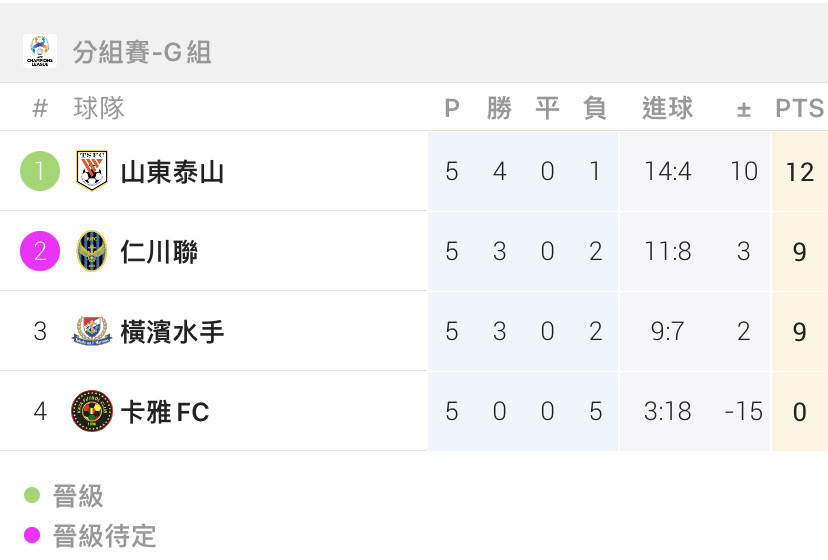Click the Yokohama F. Marinos team crest
This screenshot has height=560, width=828.
(92, 331)
